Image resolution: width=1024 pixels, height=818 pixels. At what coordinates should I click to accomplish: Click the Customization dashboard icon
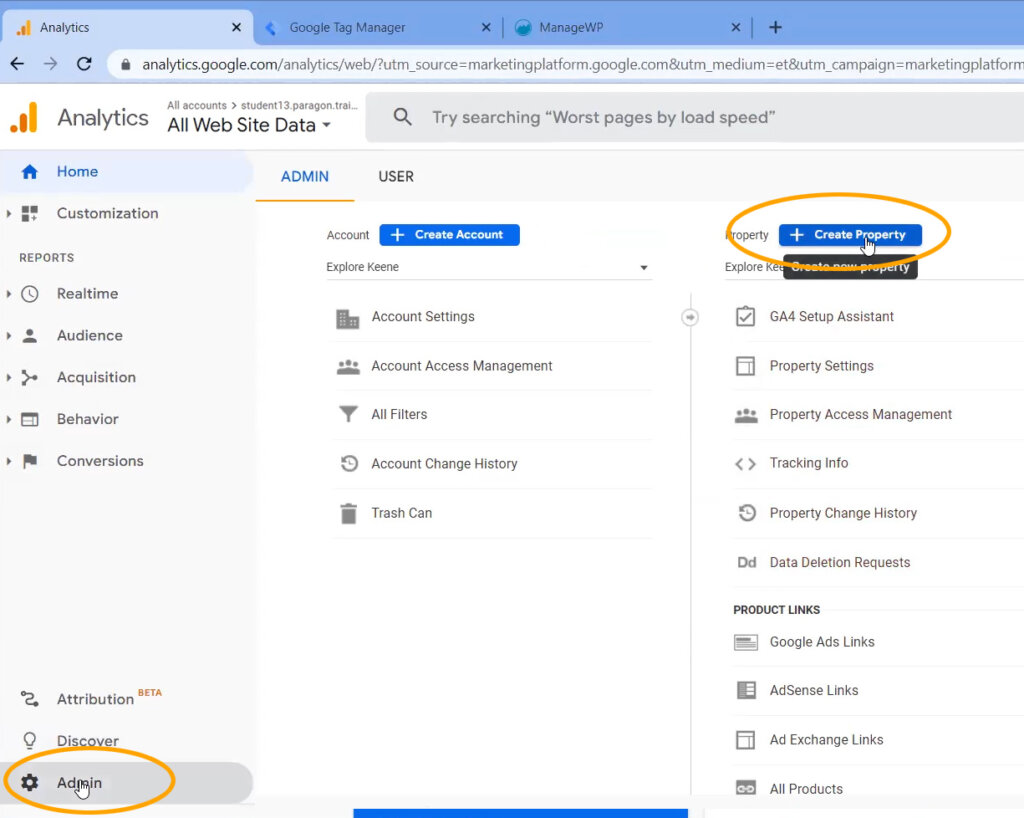[29, 213]
